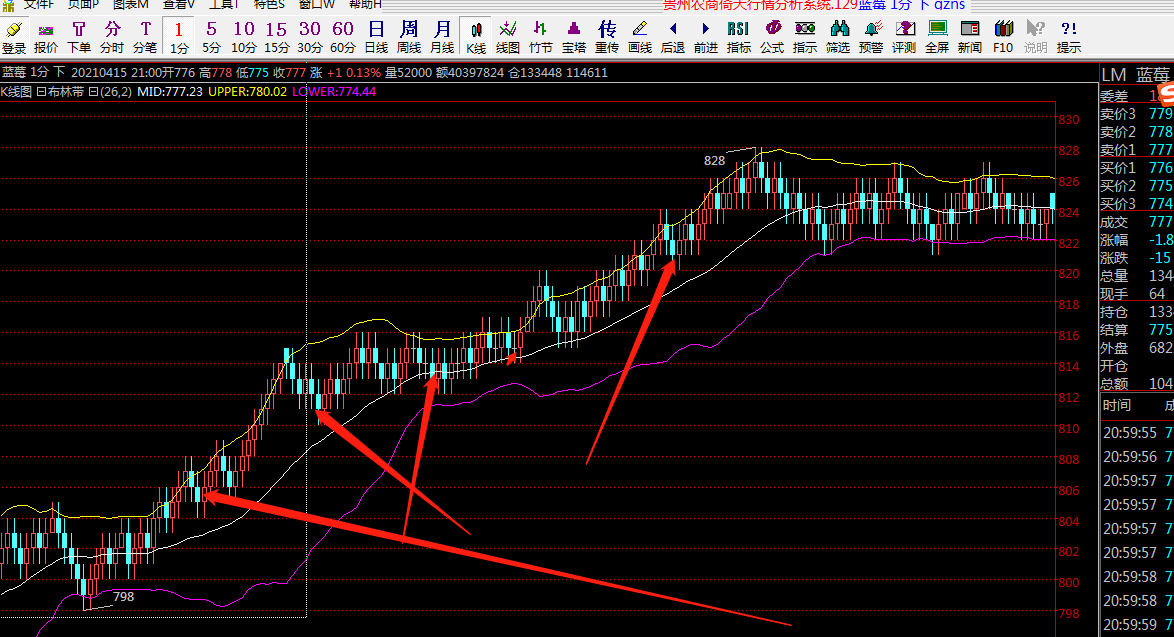Choose the 15分 period button

point(276,37)
